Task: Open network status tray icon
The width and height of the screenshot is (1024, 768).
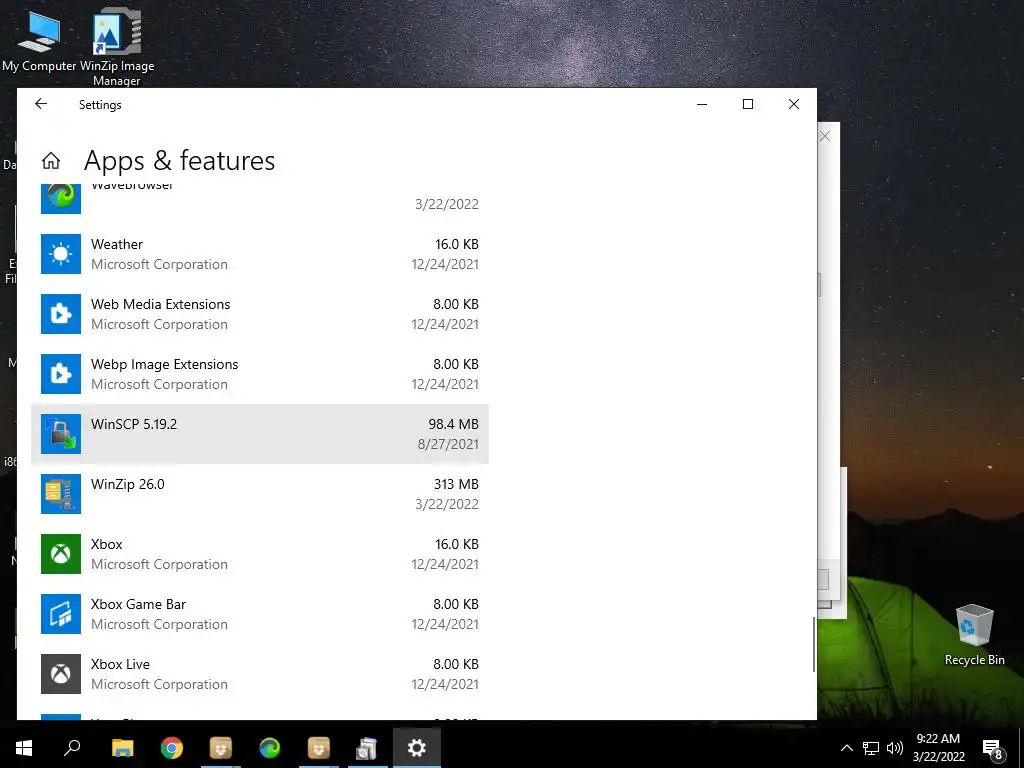Action: pyautogui.click(x=871, y=748)
